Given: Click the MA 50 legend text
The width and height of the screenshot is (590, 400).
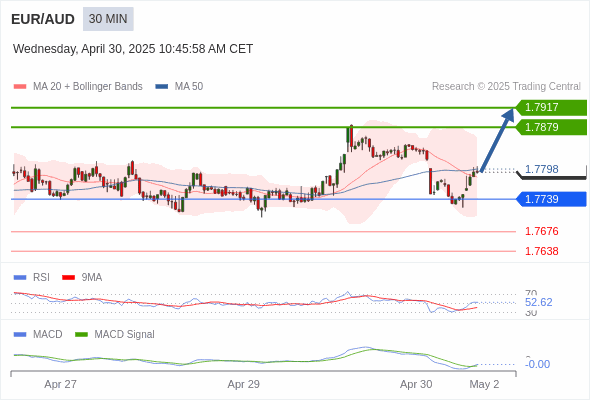Looking at the screenshot, I should pos(189,87).
